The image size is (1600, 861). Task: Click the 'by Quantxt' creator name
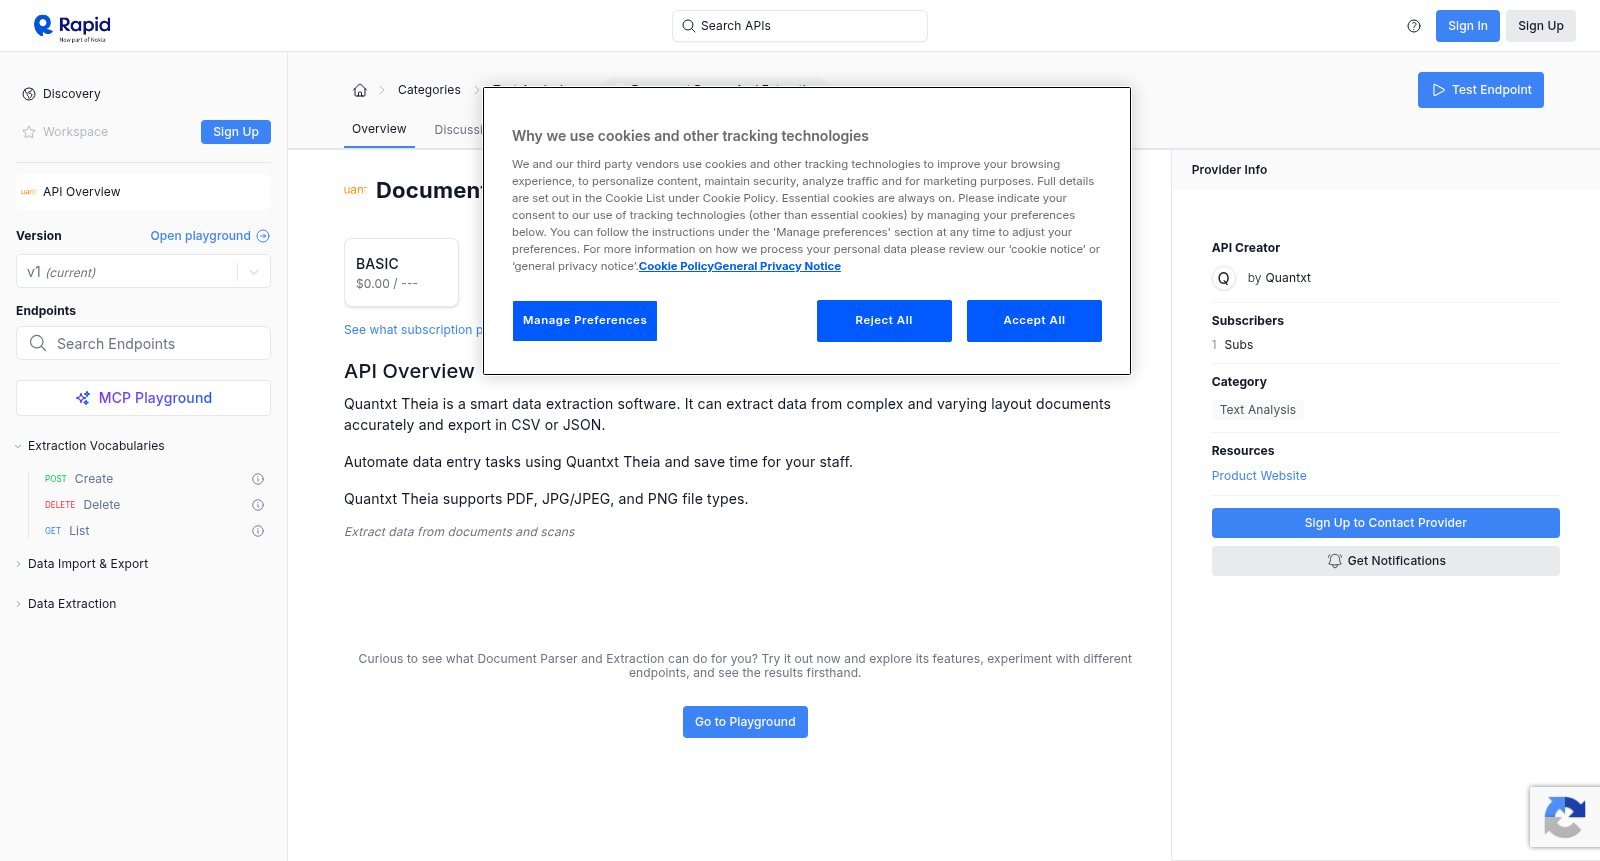[x=1279, y=278]
